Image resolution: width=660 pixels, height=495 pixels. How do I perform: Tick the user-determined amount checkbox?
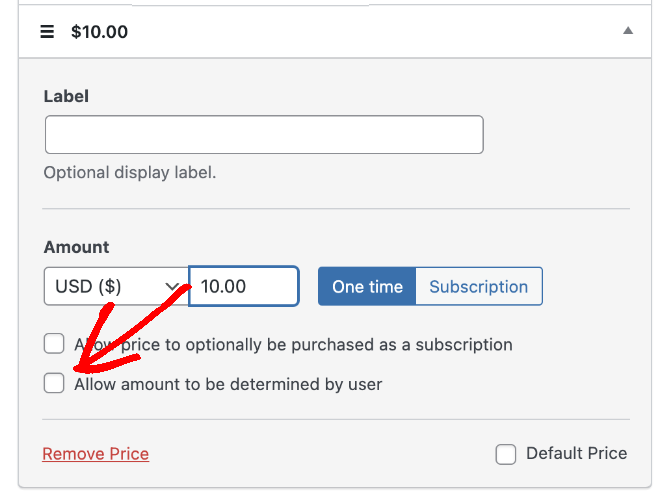click(54, 383)
